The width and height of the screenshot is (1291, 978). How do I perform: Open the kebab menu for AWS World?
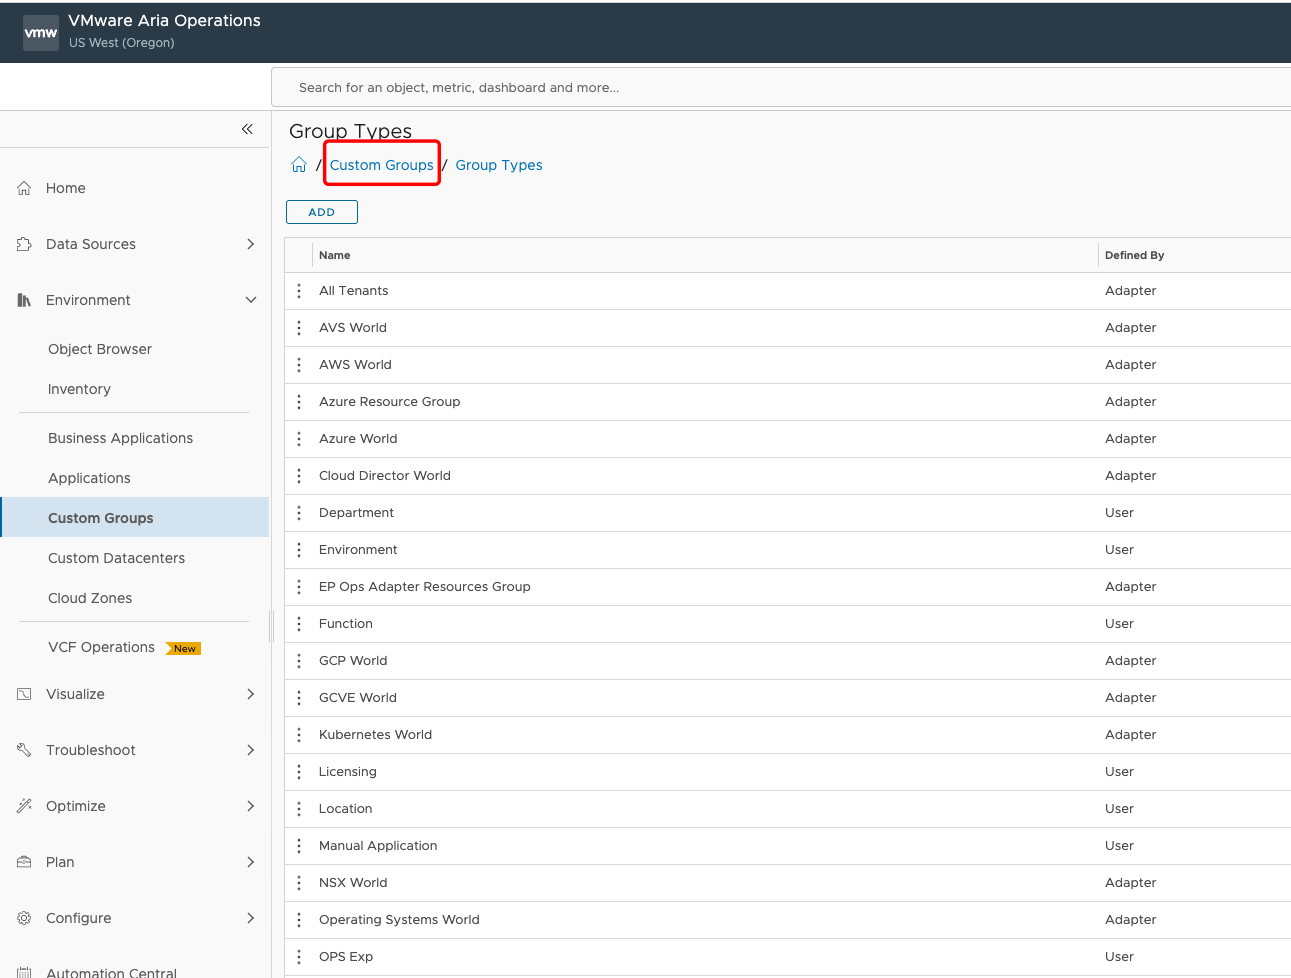point(299,365)
